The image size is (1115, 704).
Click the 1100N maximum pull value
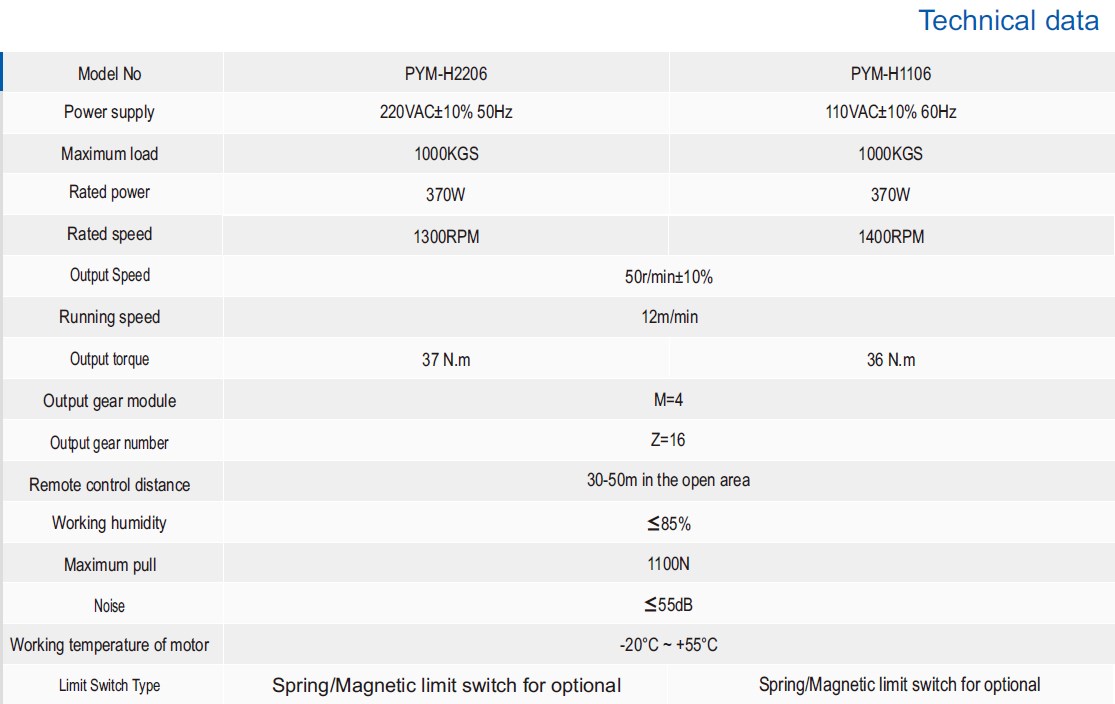(x=668, y=564)
